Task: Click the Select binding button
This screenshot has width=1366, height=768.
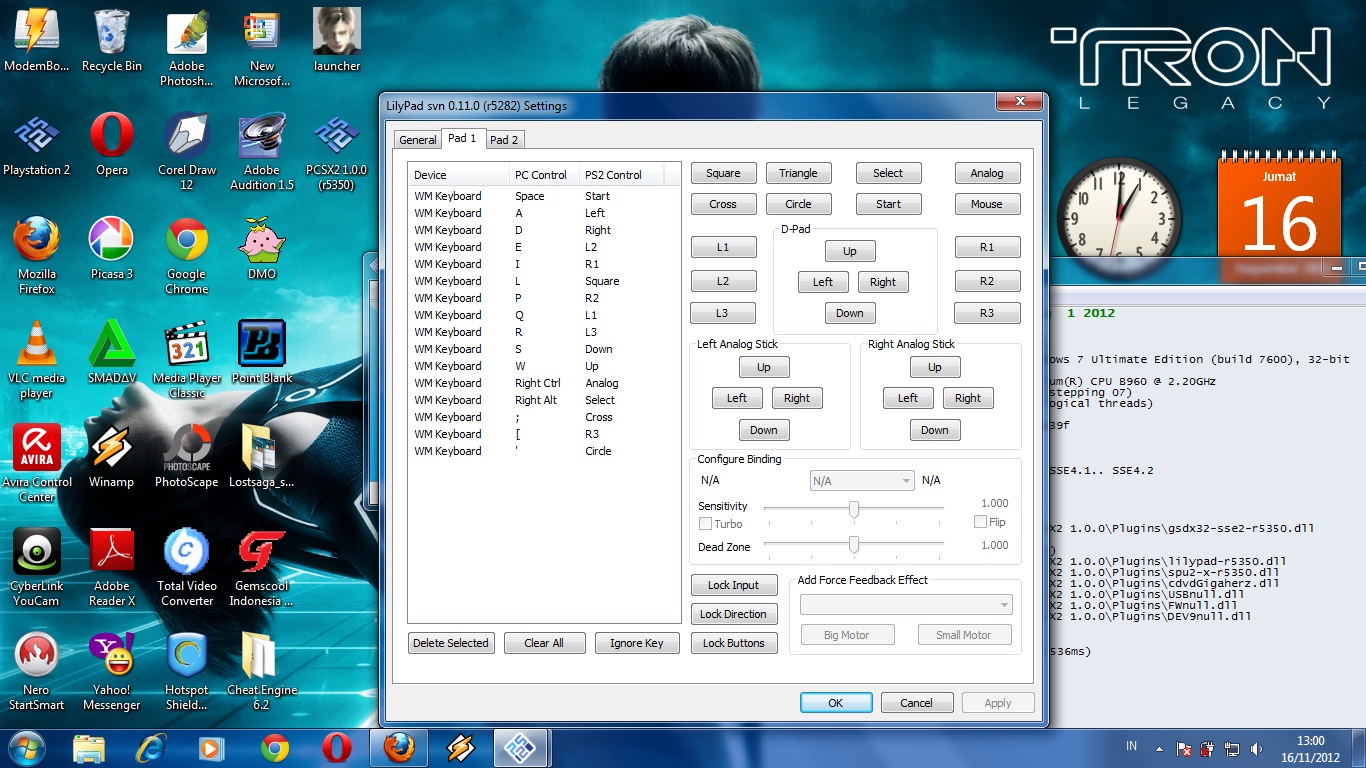Action: pos(888,173)
